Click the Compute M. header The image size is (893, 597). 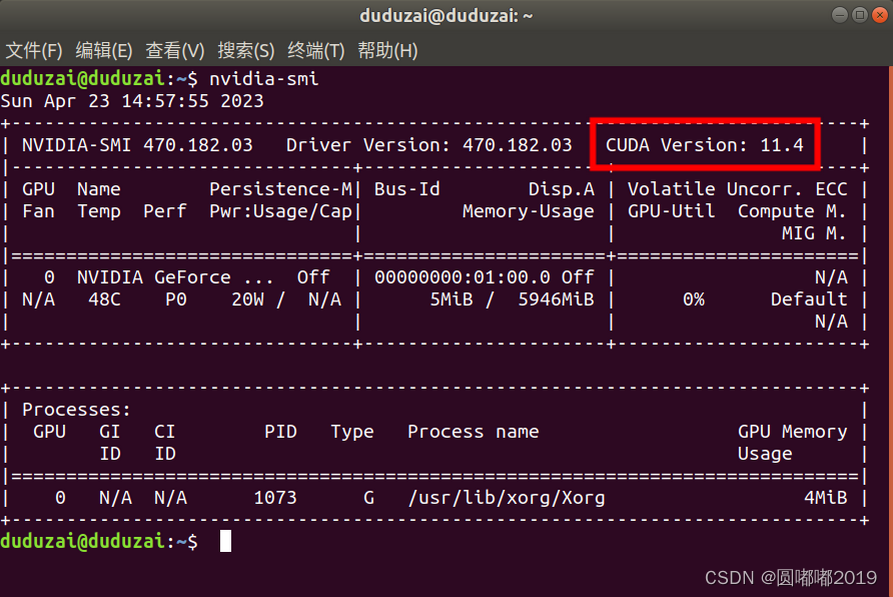(792, 211)
